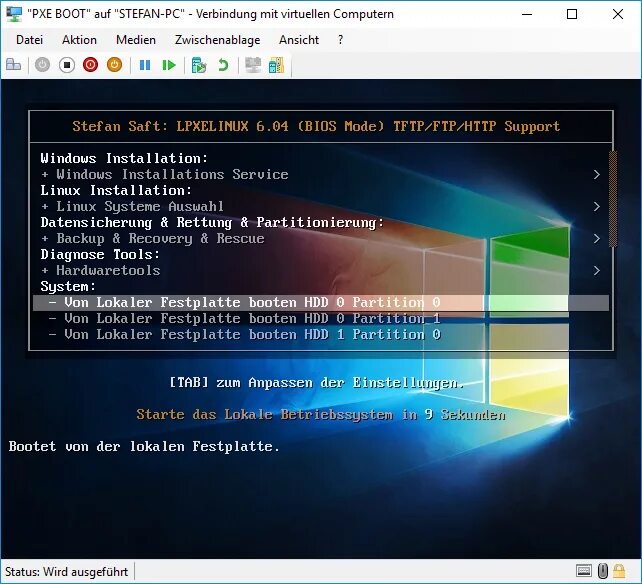Image resolution: width=642 pixels, height=584 pixels.
Task: Expand Linux Systeme Auswahl submenu arrow
Action: pyautogui.click(x=597, y=206)
